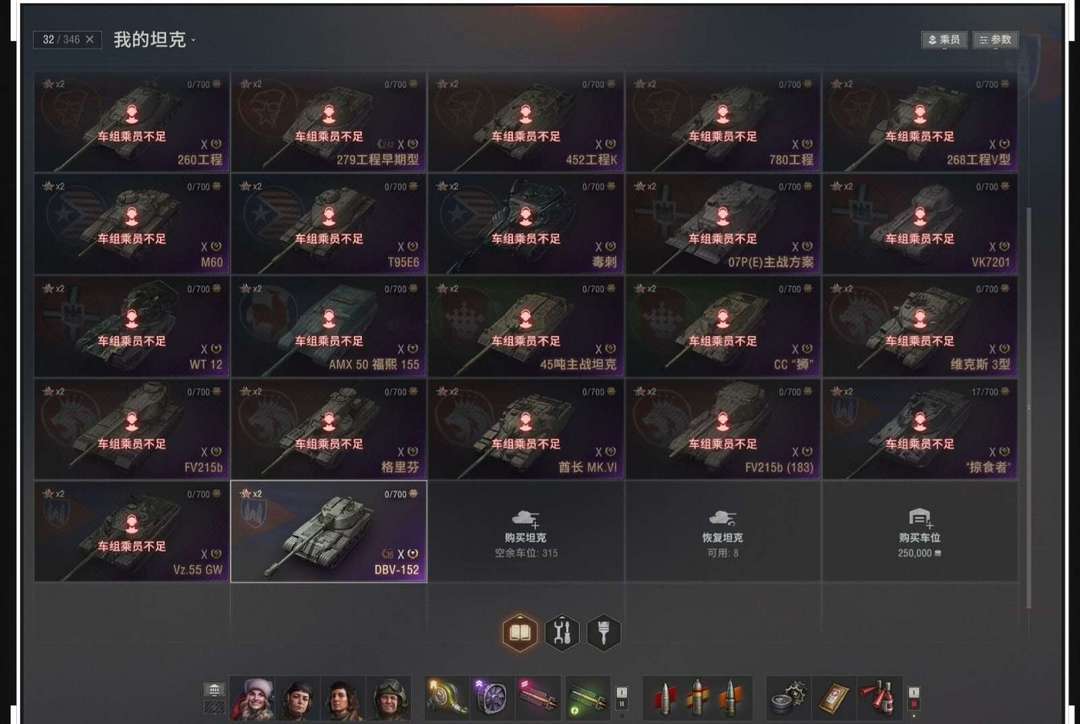Viewport: 1080px width, 724px height.
Task: Open the wrench and screwdriver maintenance icon
Action: 562,632
